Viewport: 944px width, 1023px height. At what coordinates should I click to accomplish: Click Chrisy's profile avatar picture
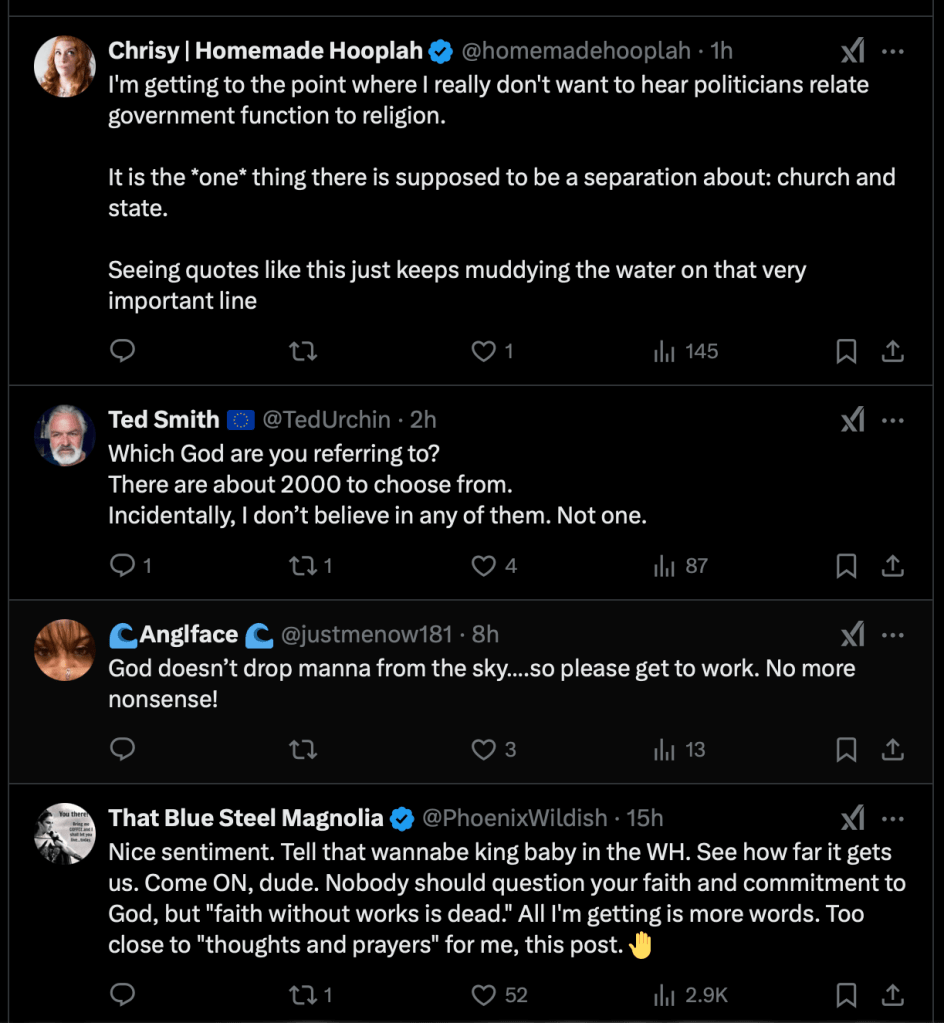click(x=65, y=67)
